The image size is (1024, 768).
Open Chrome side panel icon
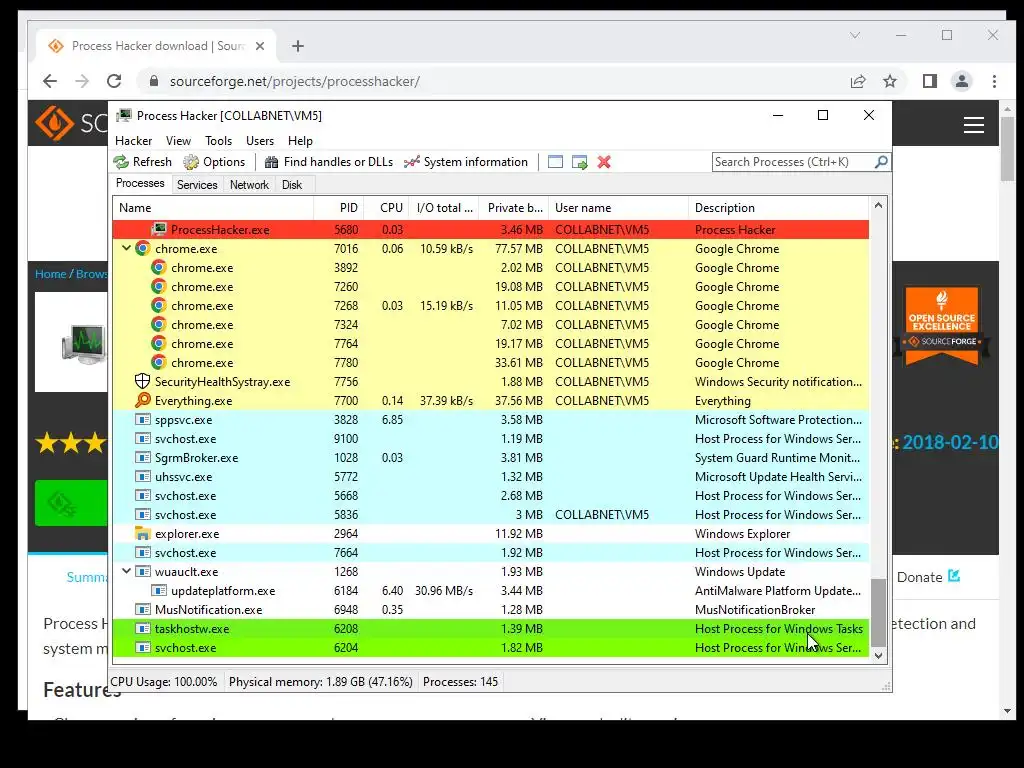click(x=930, y=81)
